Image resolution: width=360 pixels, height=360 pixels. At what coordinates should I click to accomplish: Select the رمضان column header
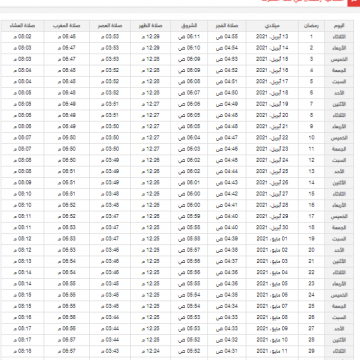[311, 26]
